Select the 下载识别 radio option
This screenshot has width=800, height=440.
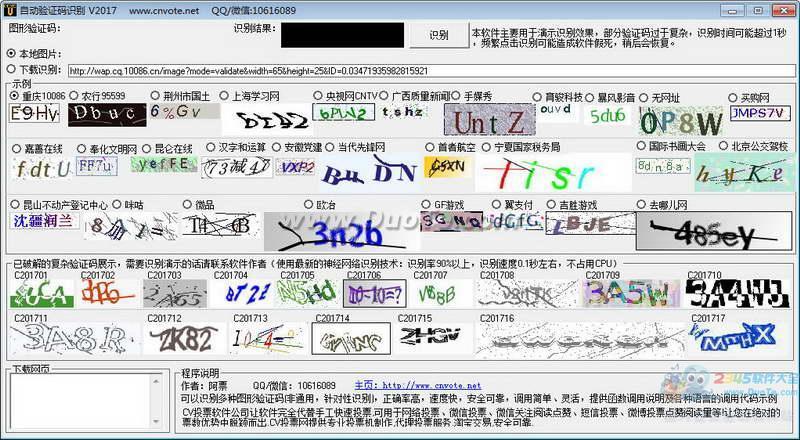click(11, 69)
